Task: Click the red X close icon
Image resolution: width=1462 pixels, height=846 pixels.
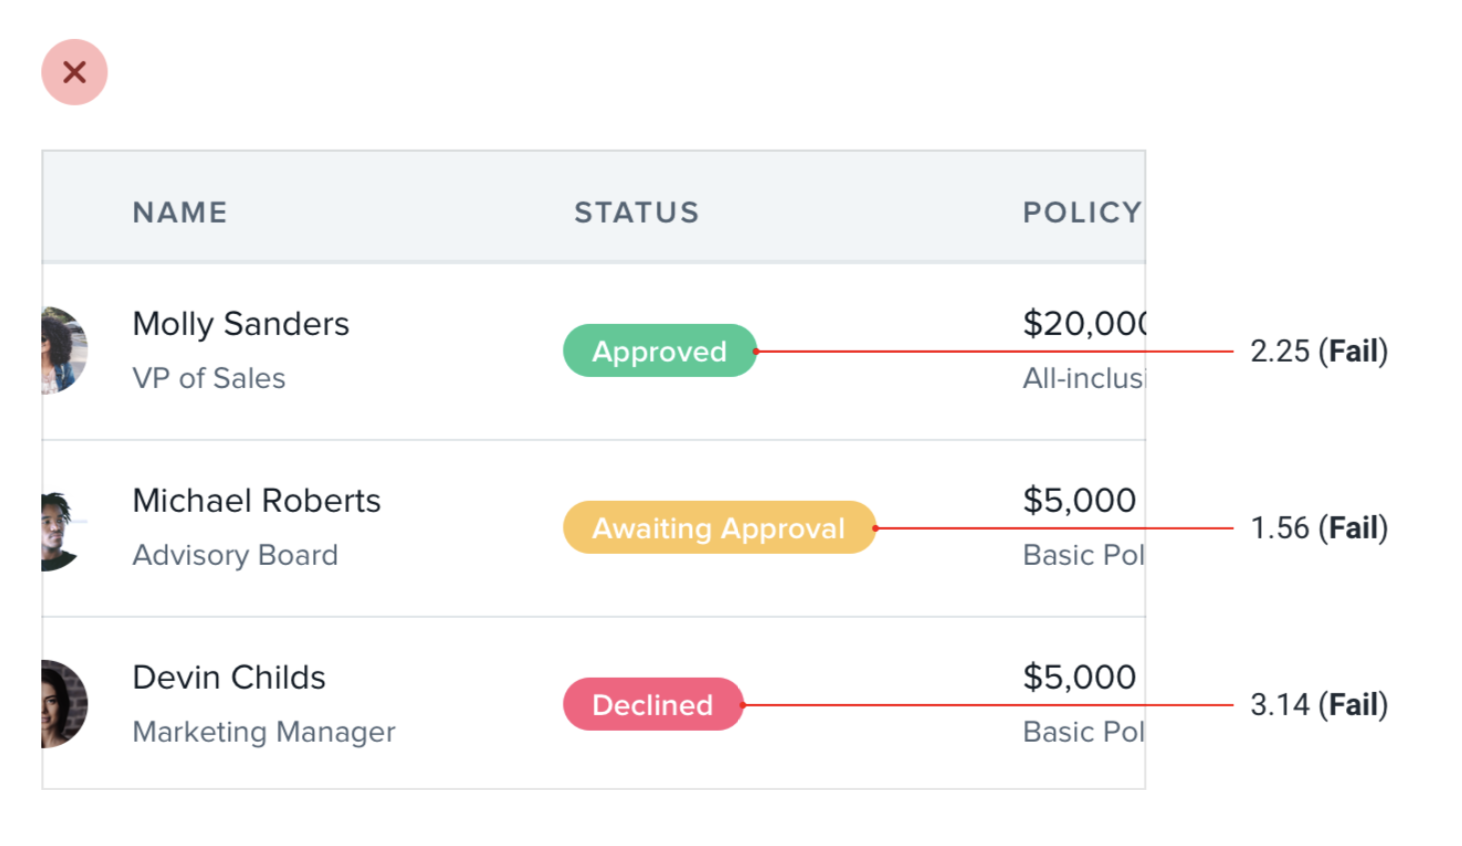Action: (x=74, y=72)
